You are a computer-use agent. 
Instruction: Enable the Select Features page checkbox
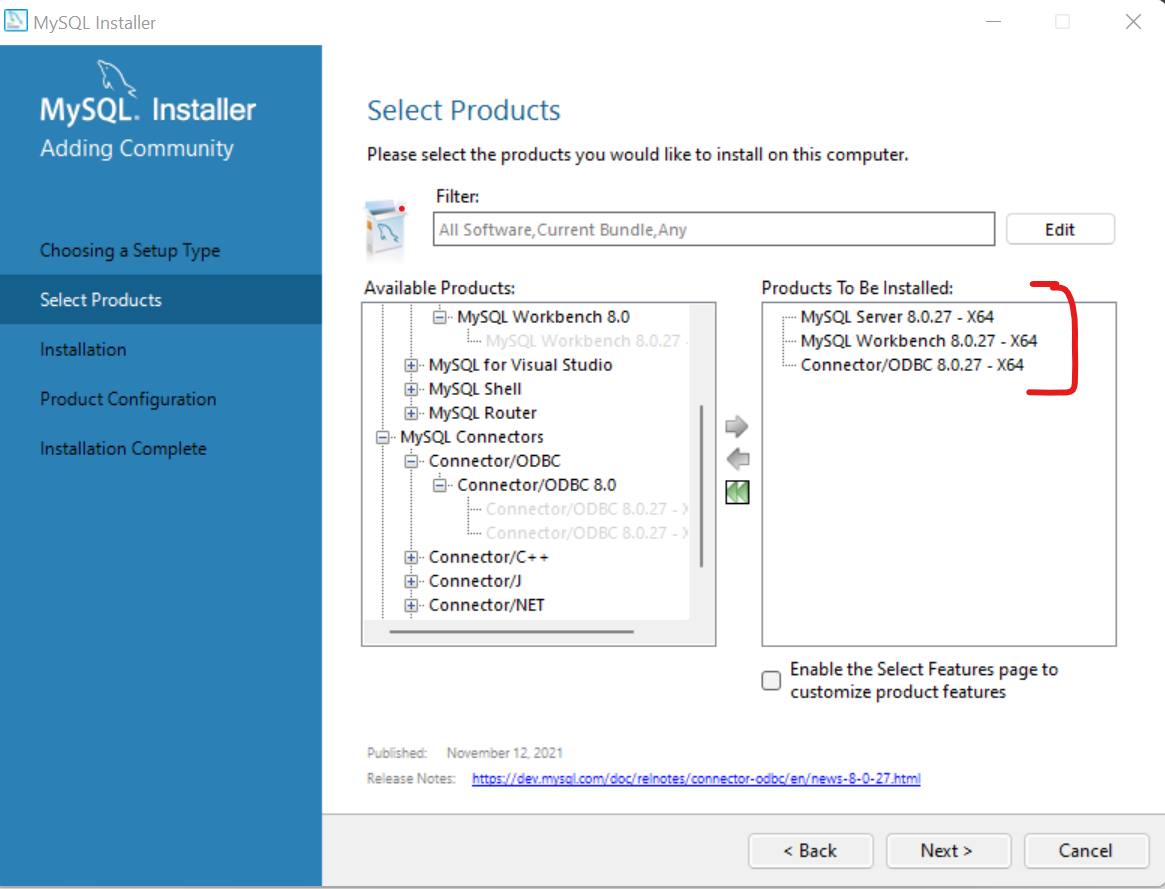[x=771, y=680]
